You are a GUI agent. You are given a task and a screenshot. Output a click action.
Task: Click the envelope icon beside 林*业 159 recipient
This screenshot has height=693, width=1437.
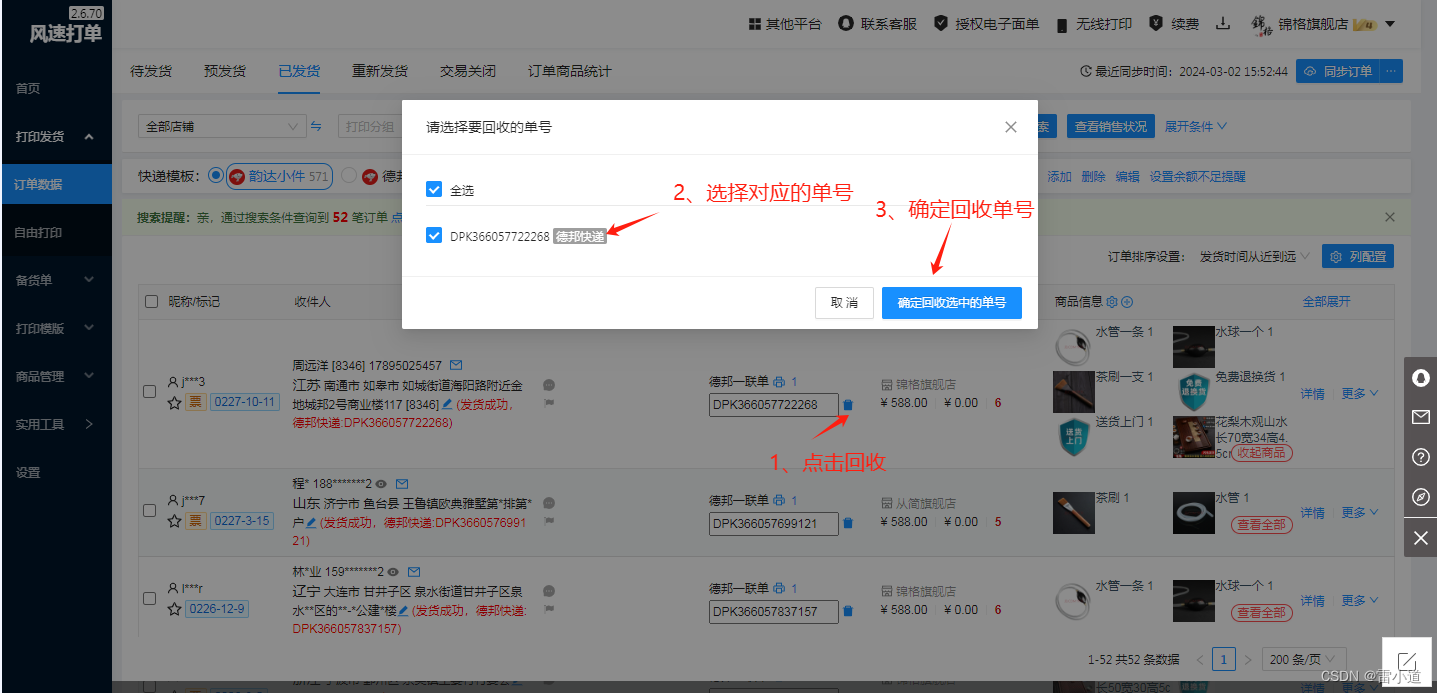click(414, 571)
